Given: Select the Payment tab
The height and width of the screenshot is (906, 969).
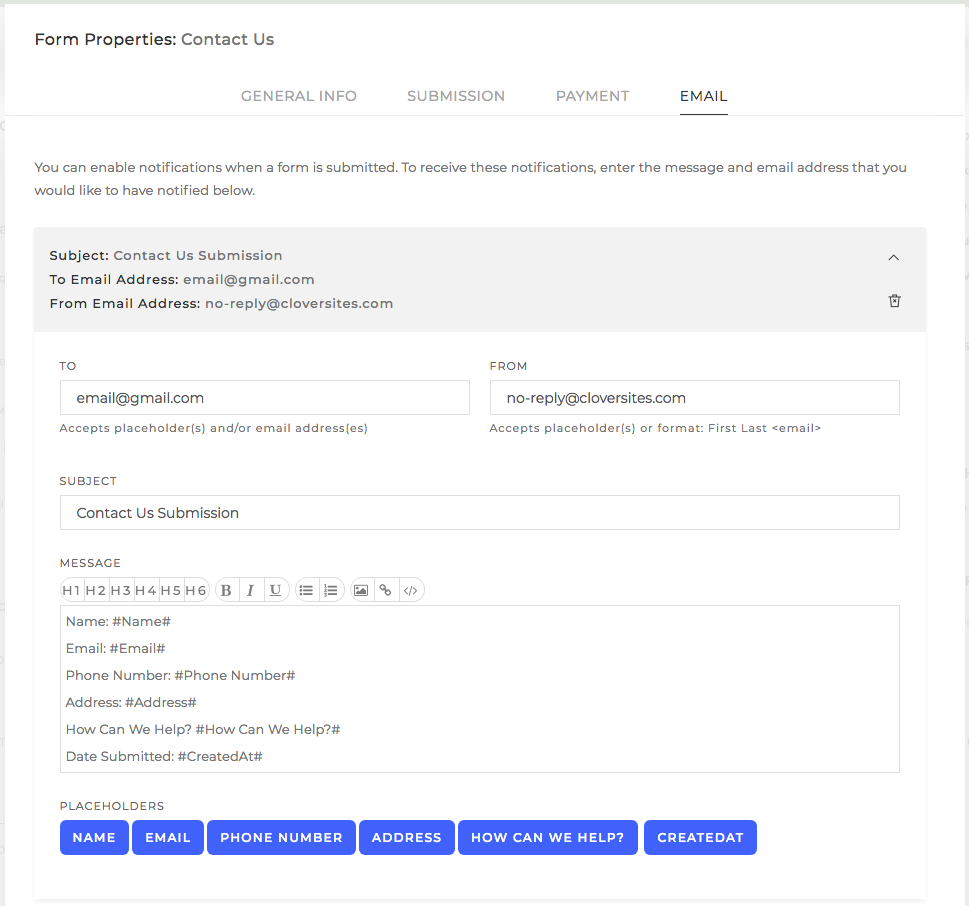Looking at the screenshot, I should [x=592, y=96].
